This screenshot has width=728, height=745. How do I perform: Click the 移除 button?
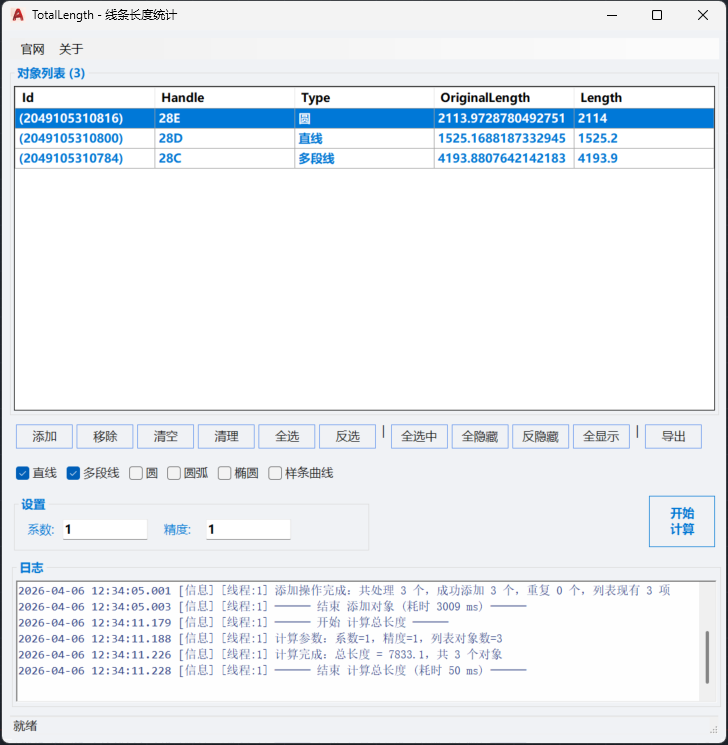pos(105,437)
